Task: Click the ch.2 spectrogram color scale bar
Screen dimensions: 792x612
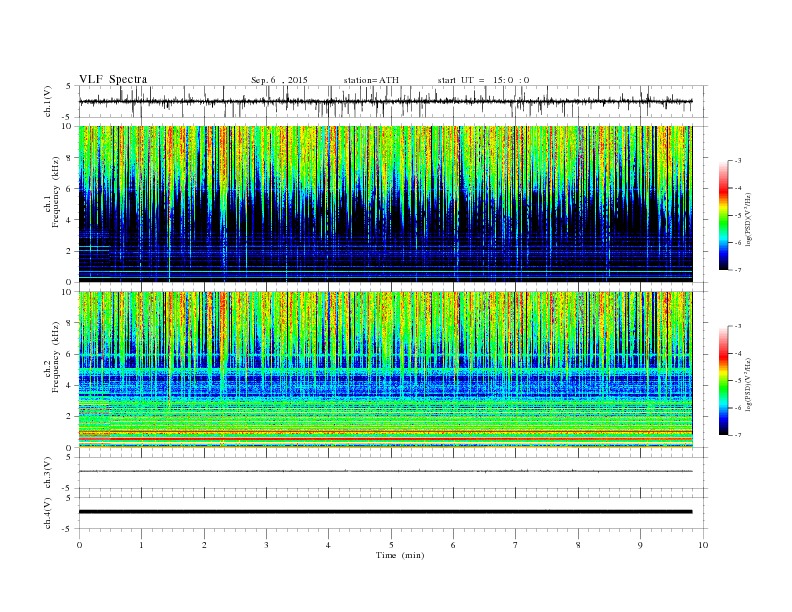Action: tap(723, 381)
